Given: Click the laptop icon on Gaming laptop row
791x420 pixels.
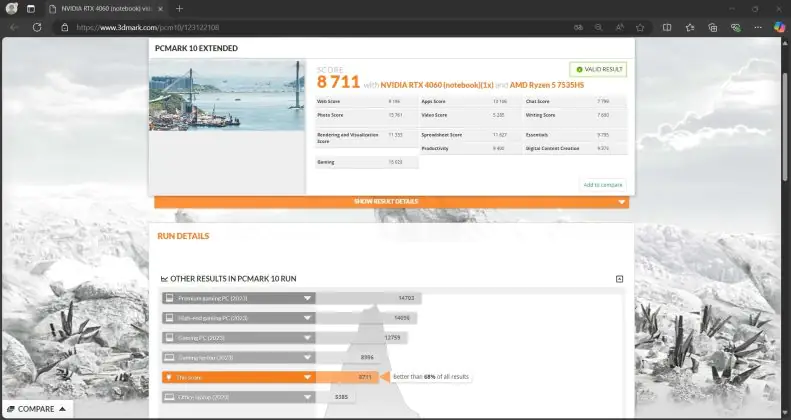Looking at the screenshot, I should [170, 357].
